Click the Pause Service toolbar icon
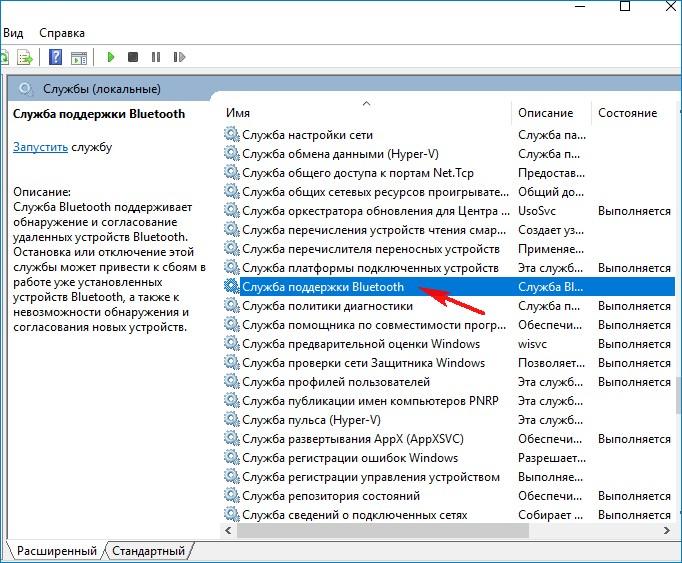 pos(156,57)
